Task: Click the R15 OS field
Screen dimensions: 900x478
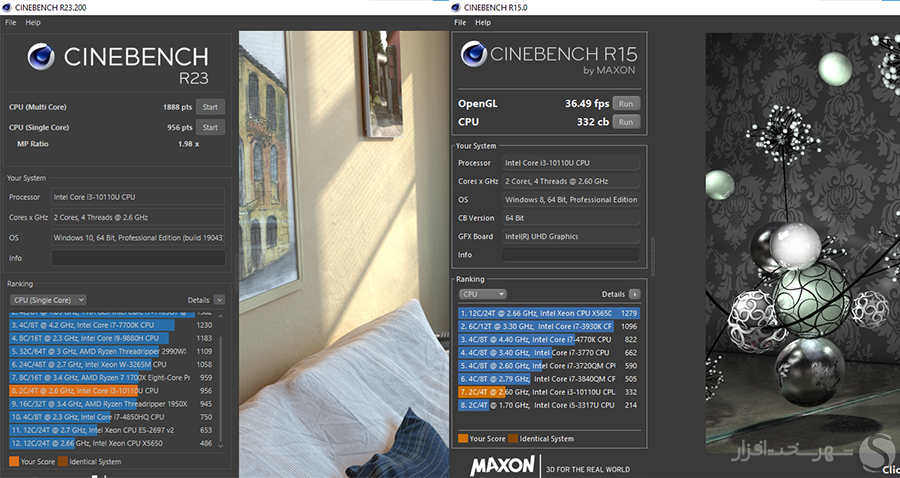Action: (571, 200)
